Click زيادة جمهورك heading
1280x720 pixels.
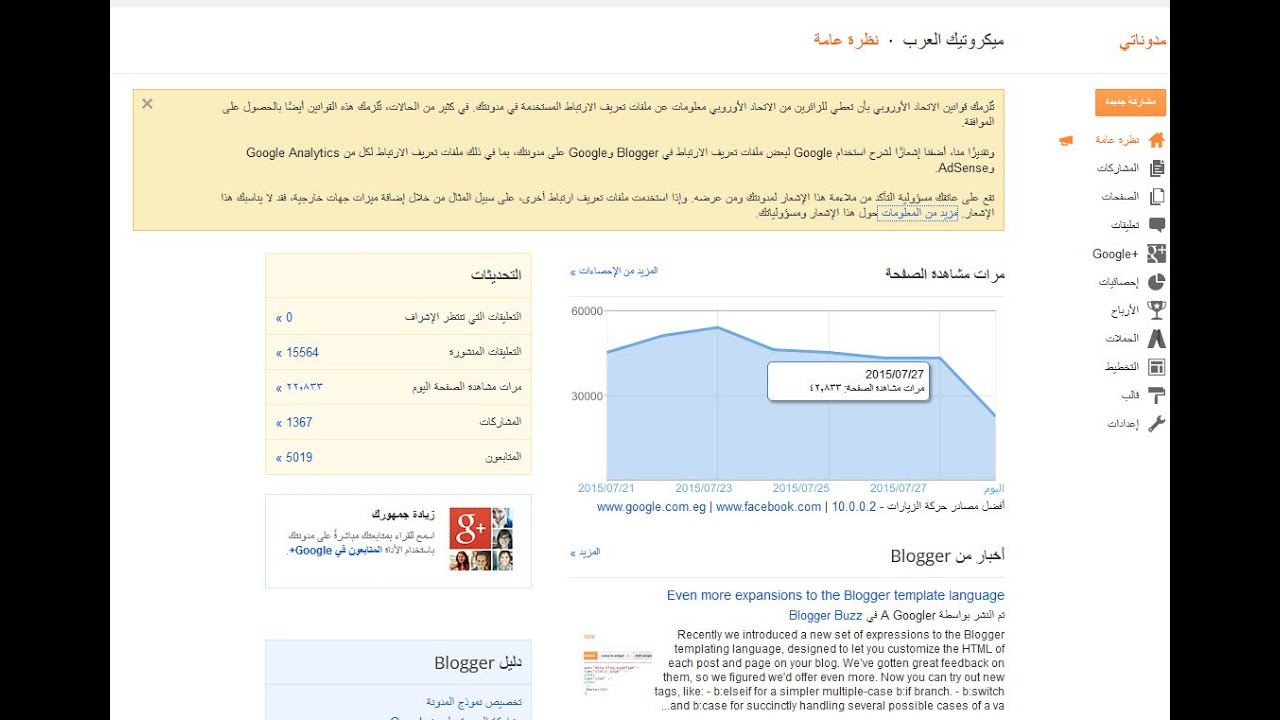pyautogui.click(x=403, y=514)
